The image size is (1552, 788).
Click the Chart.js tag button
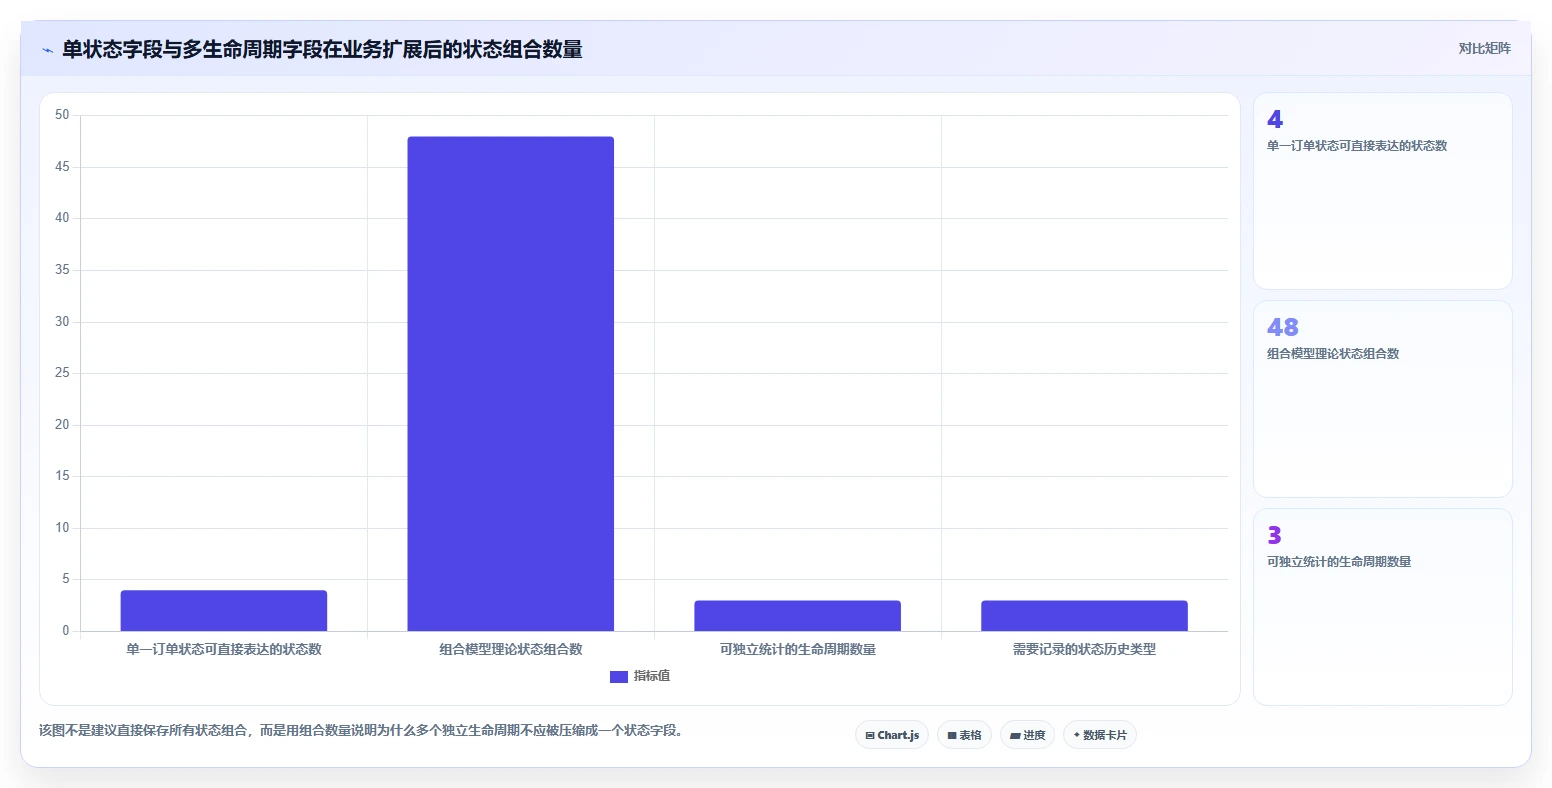pyautogui.click(x=892, y=735)
